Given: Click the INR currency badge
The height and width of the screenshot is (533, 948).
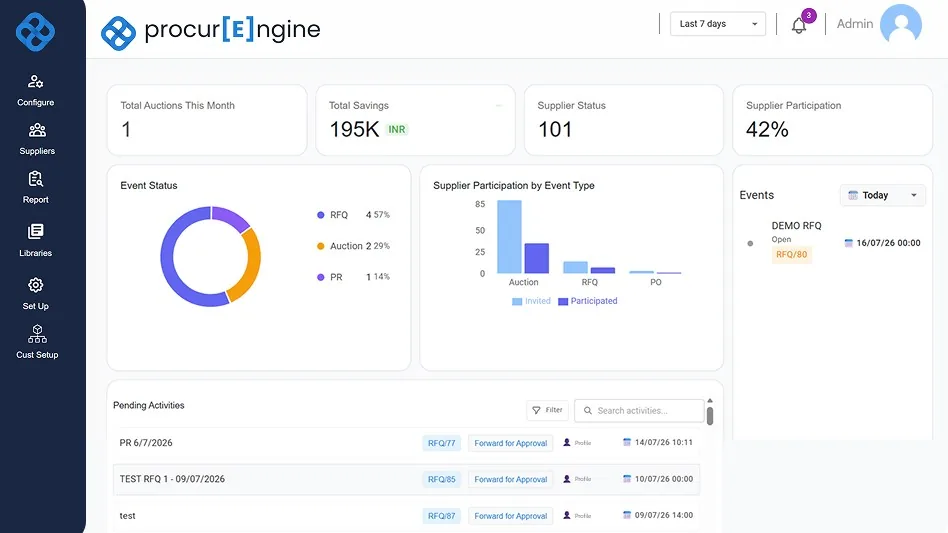Looking at the screenshot, I should coord(397,129).
